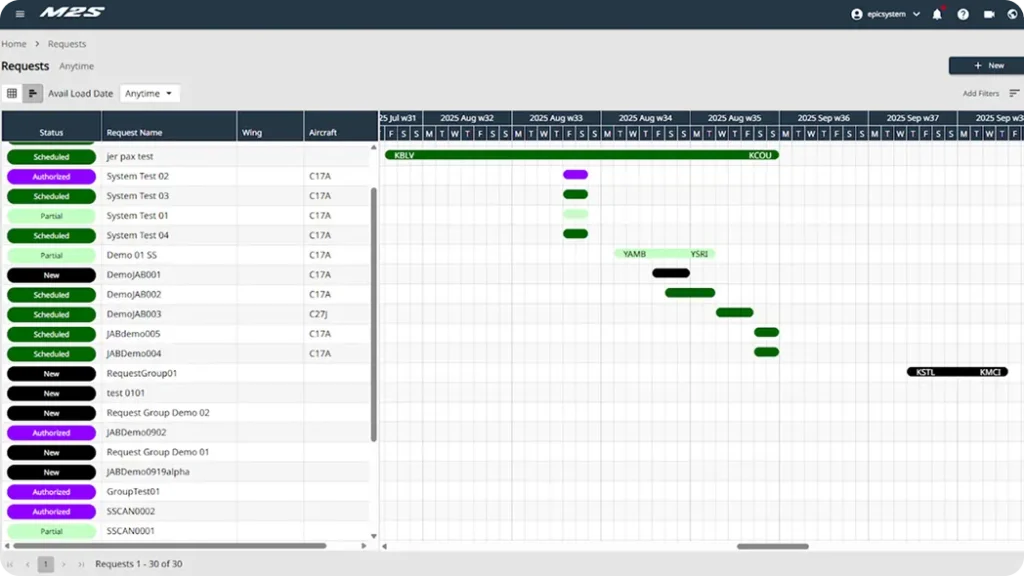Viewport: 1024px width, 576px height.
Task: Select page 1 in pagination
Action: pyautogui.click(x=45, y=564)
